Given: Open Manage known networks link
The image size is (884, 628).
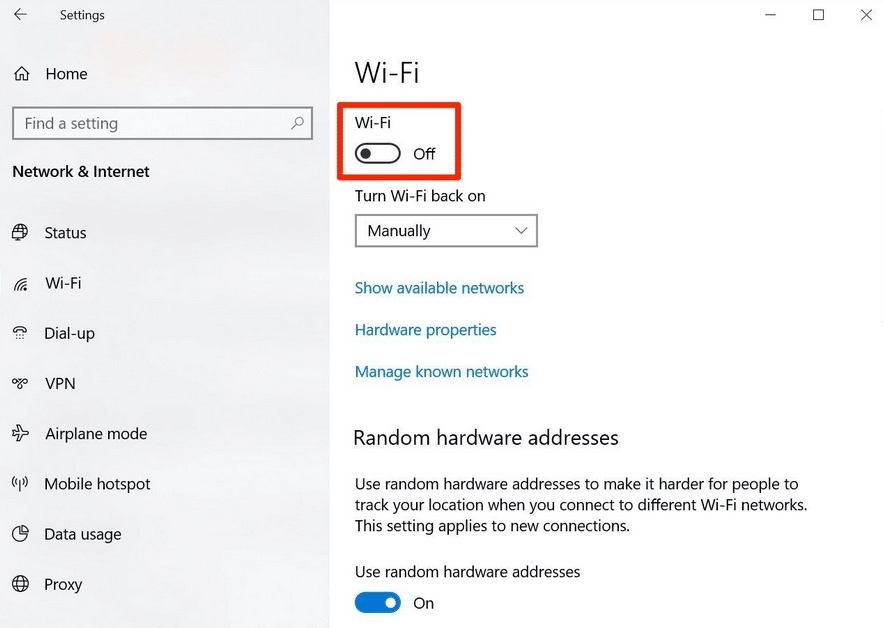Looking at the screenshot, I should point(441,372).
